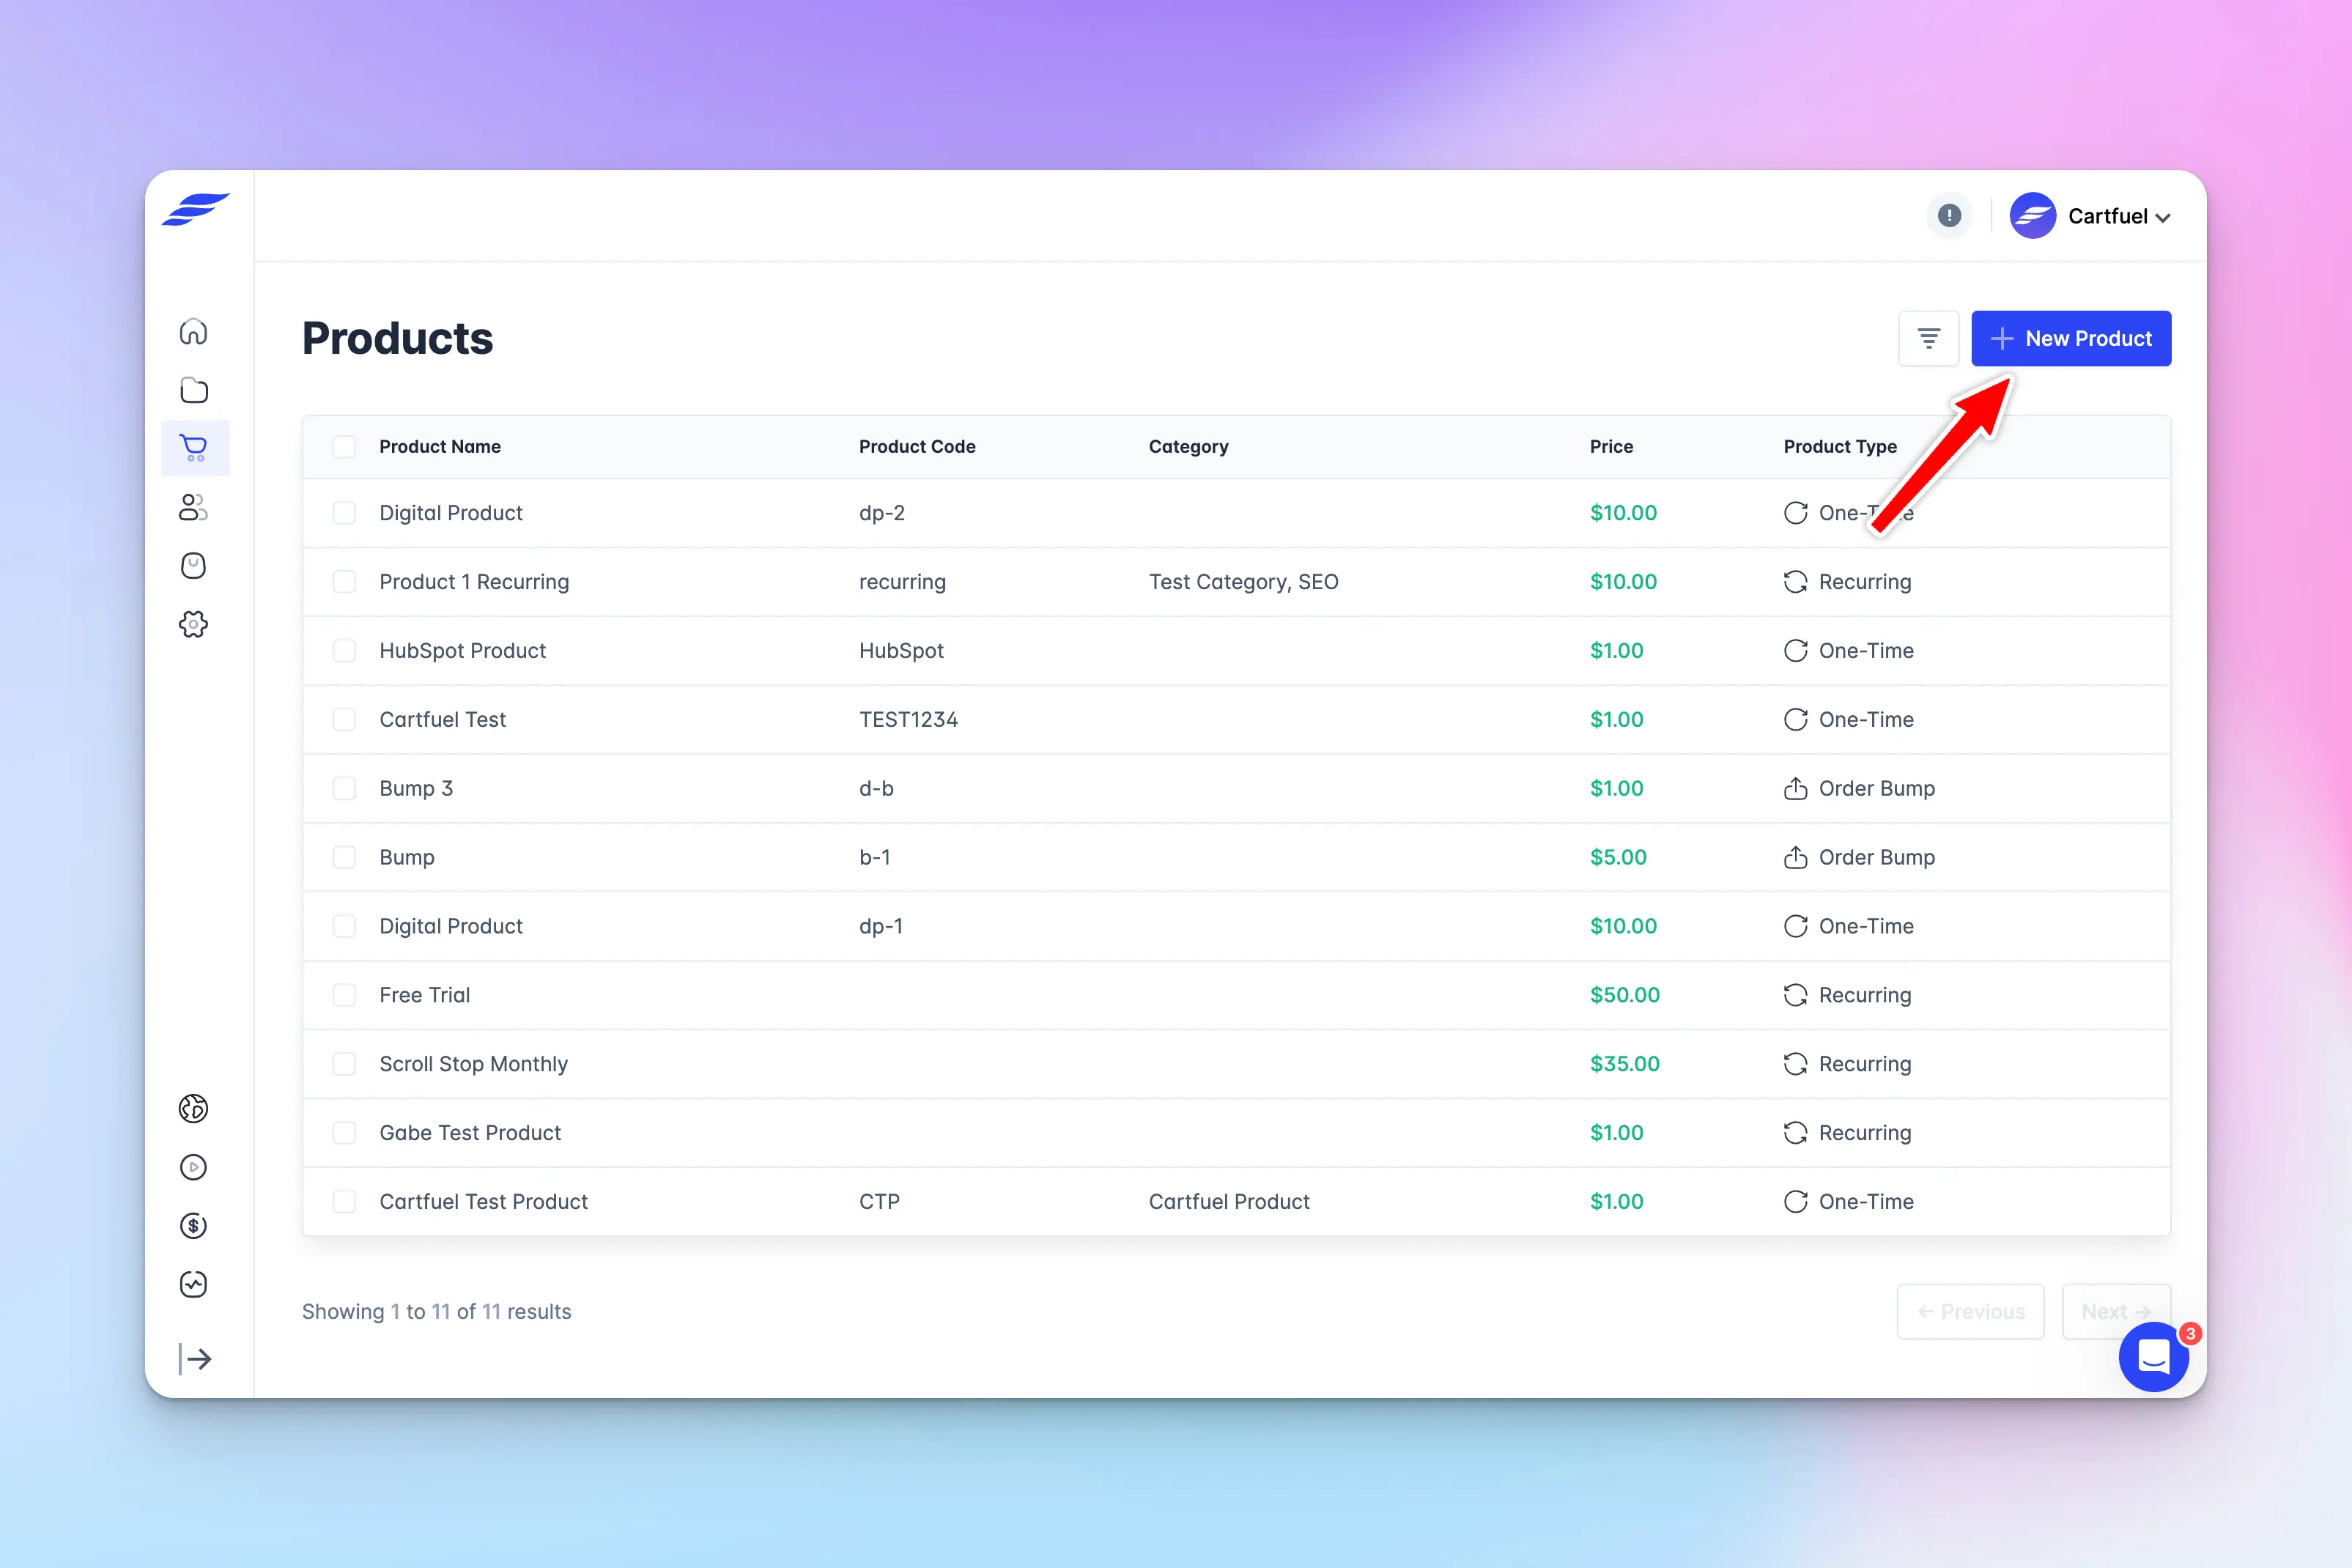
Task: Click the Product Name column header
Action: [x=440, y=447]
